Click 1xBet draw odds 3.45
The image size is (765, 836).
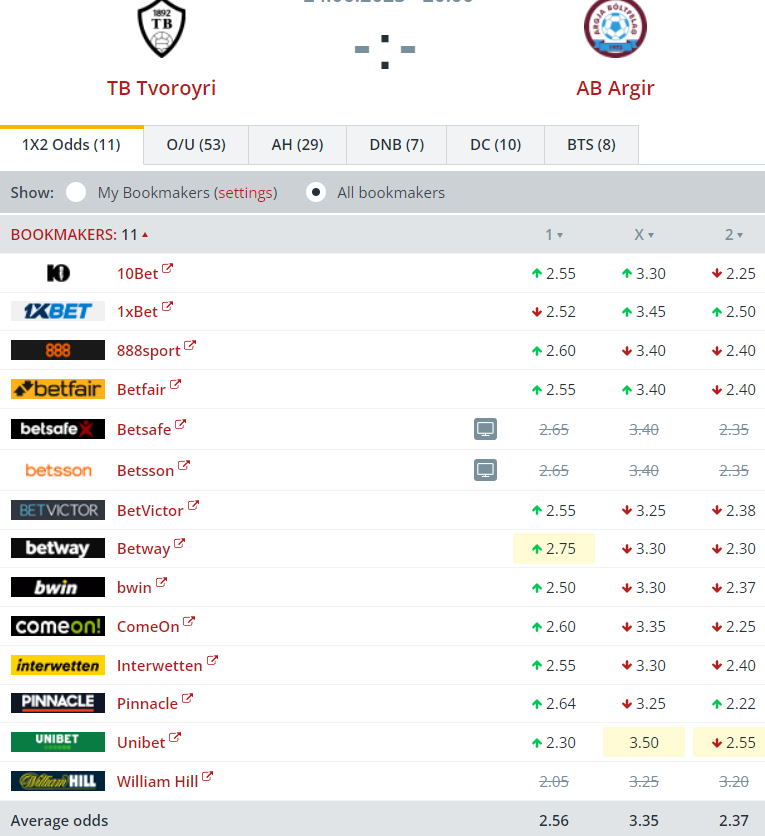(x=643, y=311)
